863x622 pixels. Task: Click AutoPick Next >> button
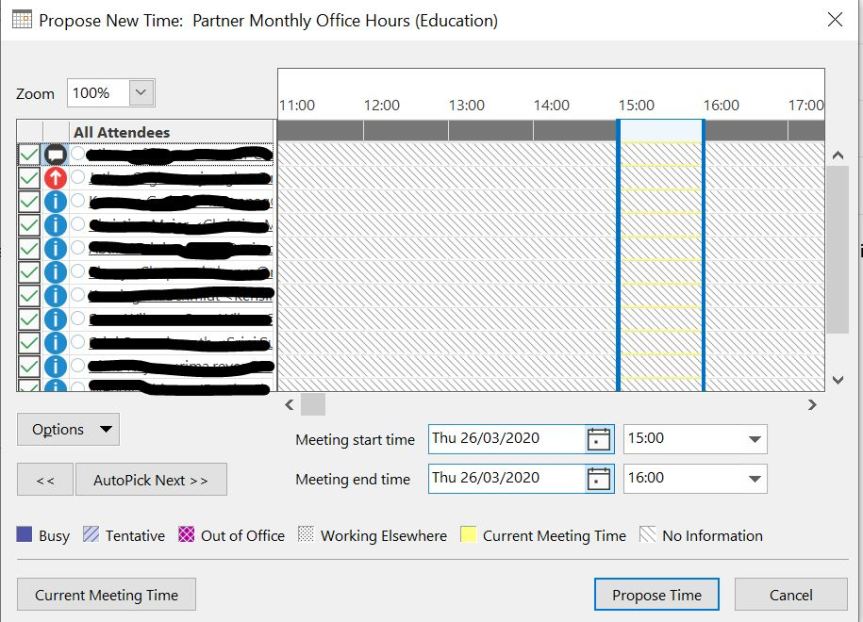151,480
